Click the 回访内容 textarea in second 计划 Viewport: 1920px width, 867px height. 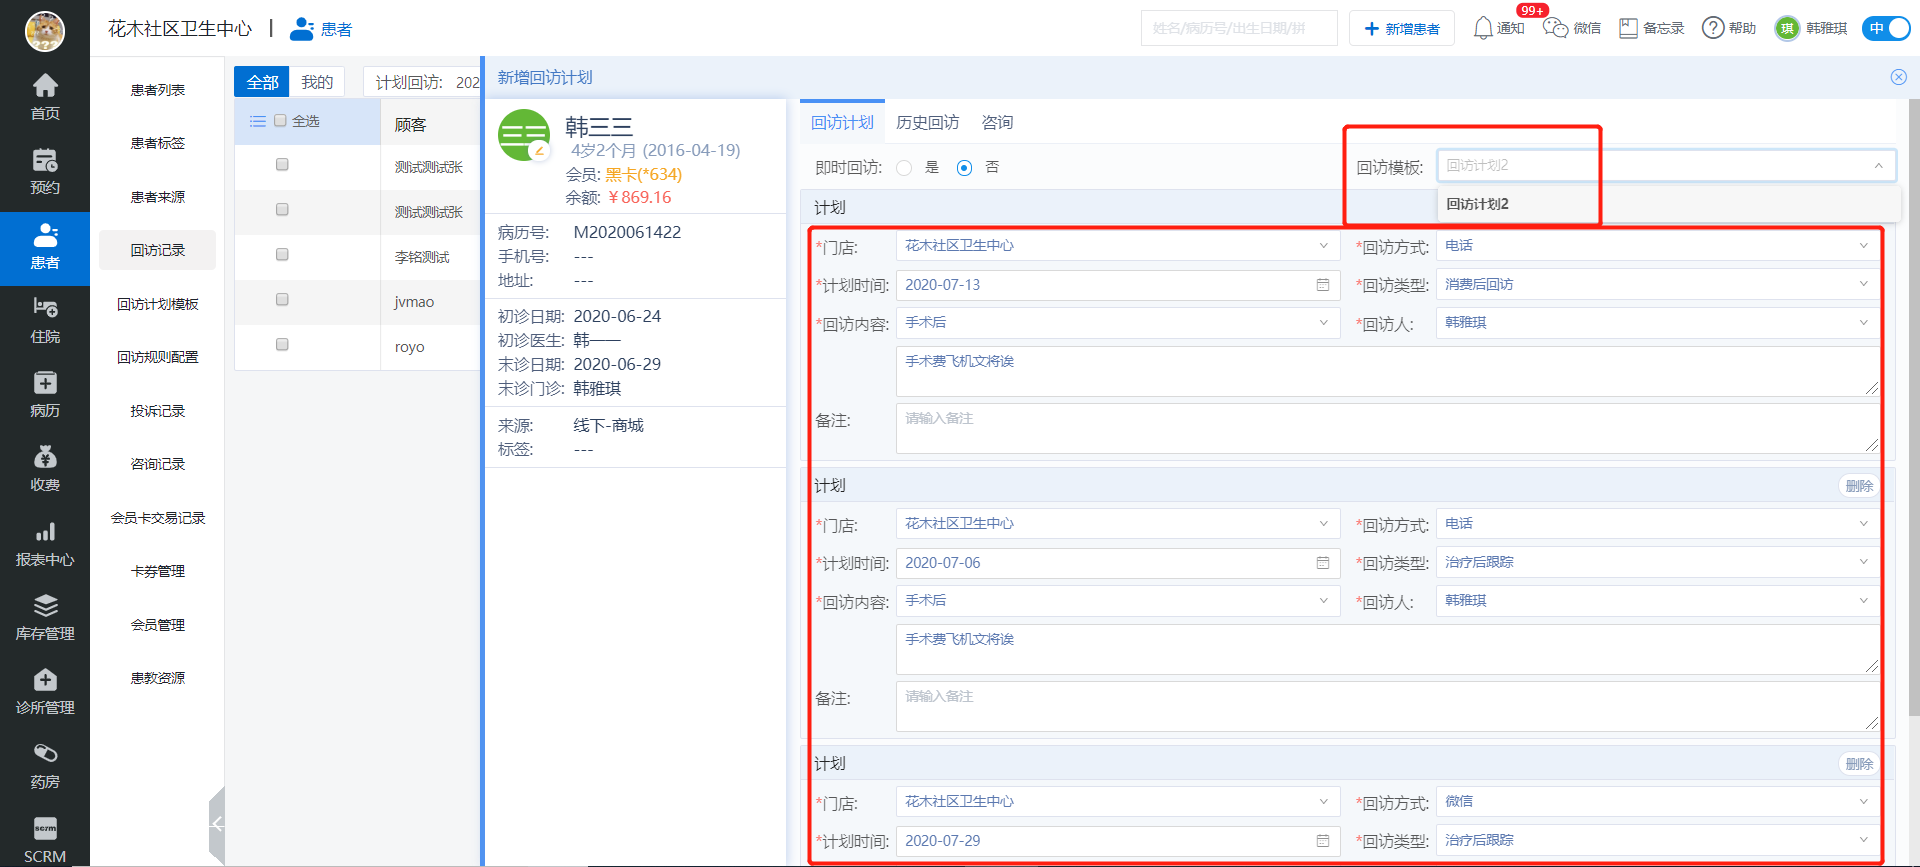click(x=1388, y=649)
